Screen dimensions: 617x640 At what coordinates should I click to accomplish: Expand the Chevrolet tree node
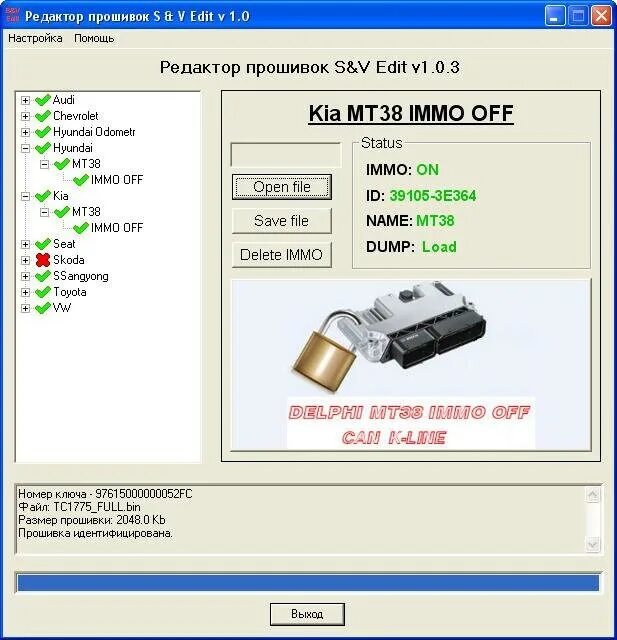(25, 116)
